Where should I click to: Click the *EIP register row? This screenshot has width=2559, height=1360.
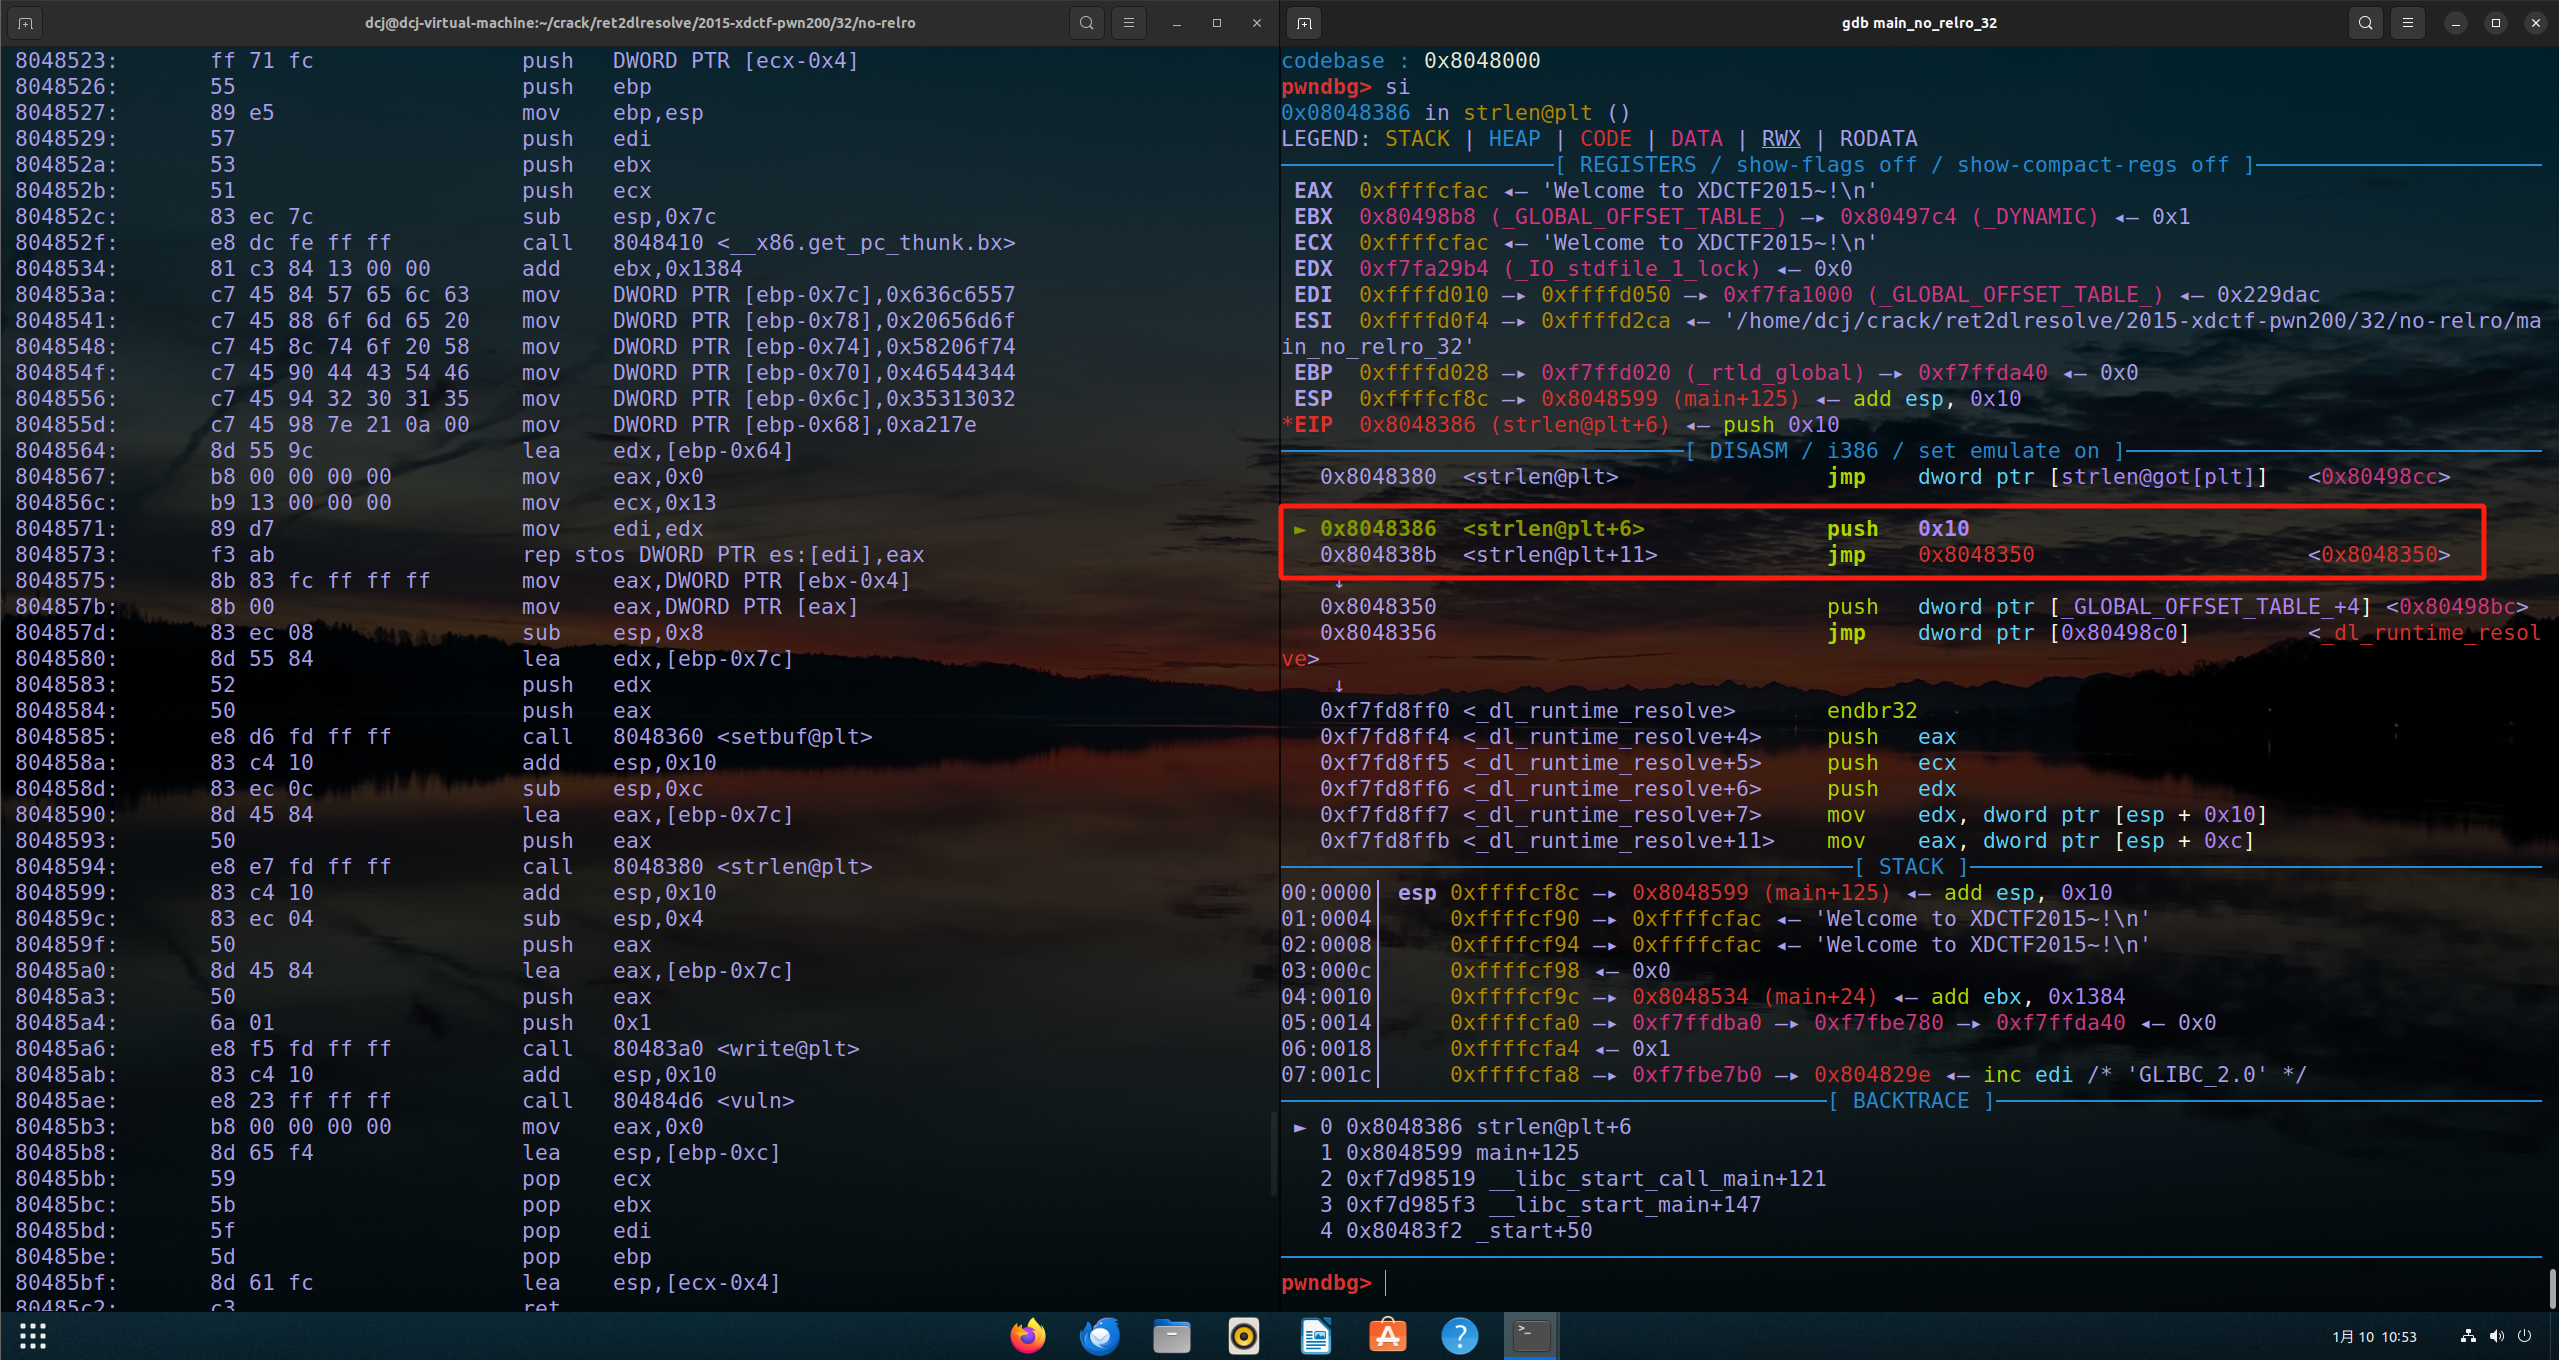coord(1560,425)
